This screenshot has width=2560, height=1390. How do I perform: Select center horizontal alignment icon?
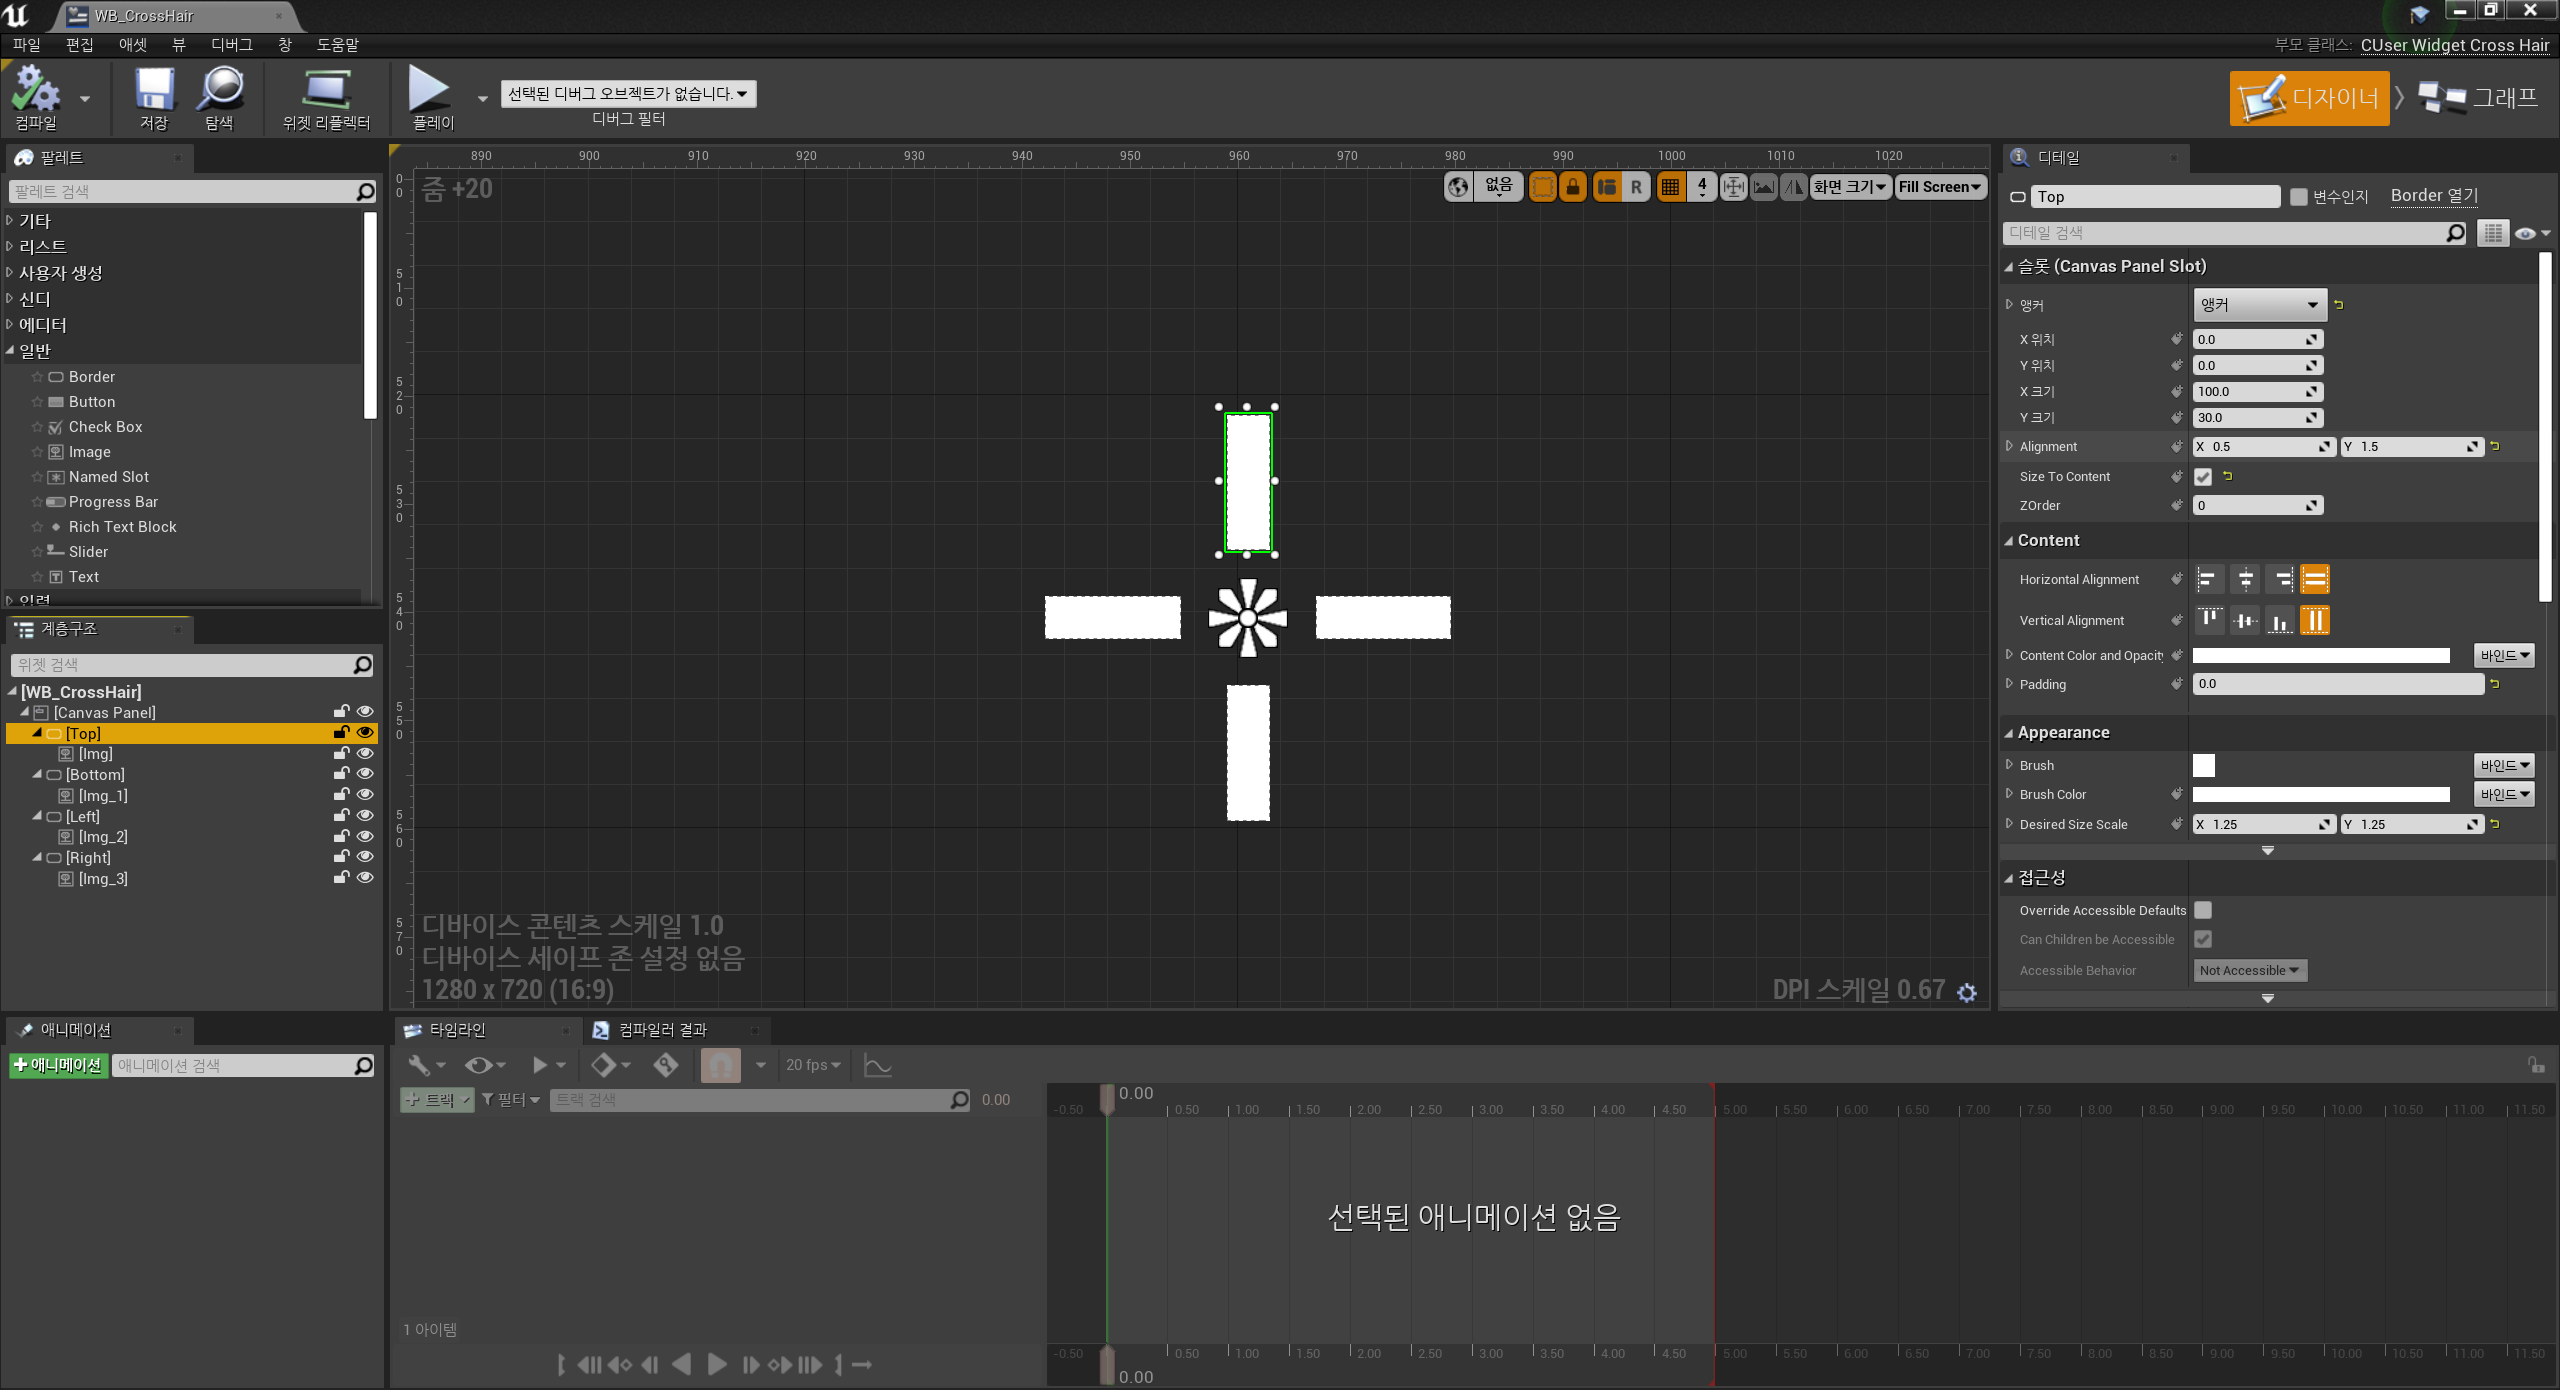click(x=2245, y=579)
